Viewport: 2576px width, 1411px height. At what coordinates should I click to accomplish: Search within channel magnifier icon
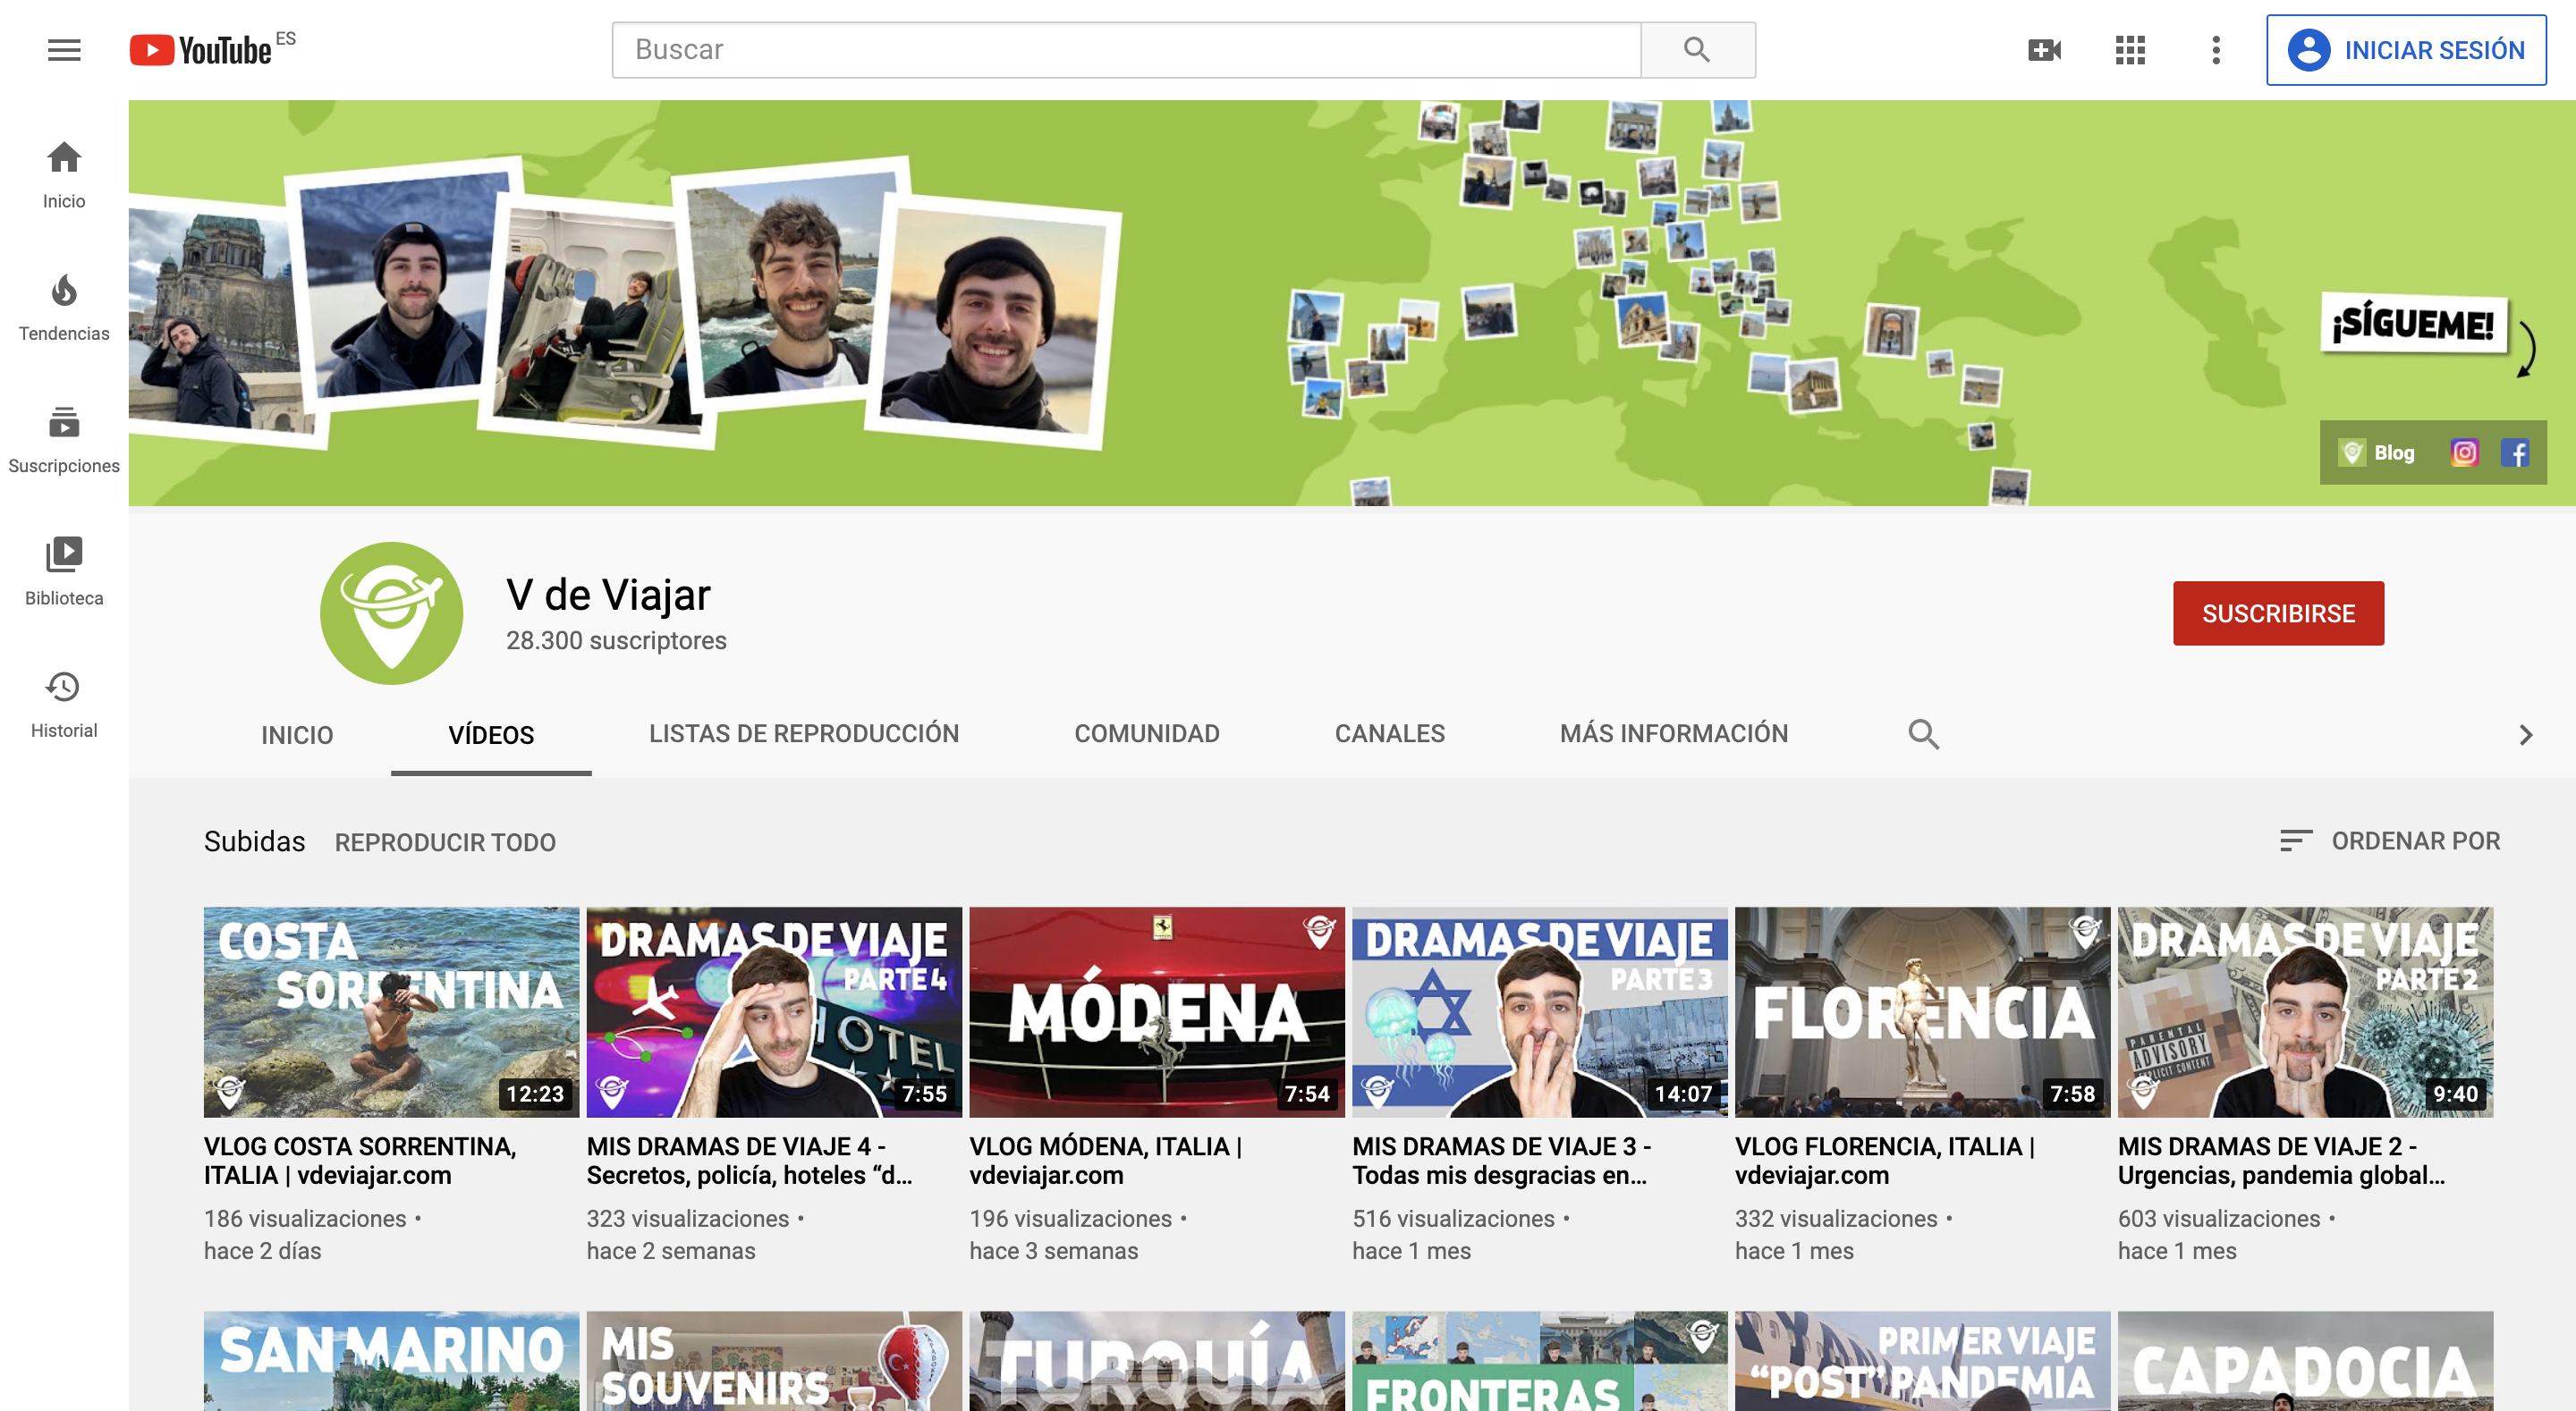click(1922, 735)
